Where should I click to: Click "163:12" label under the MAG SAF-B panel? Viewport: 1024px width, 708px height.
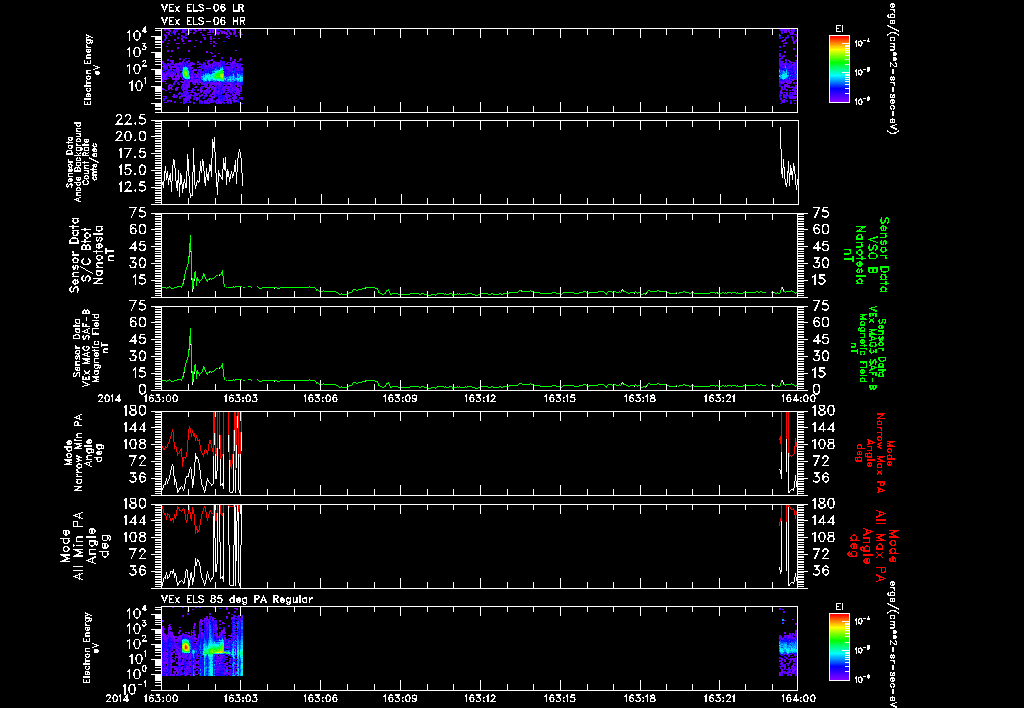pos(480,398)
